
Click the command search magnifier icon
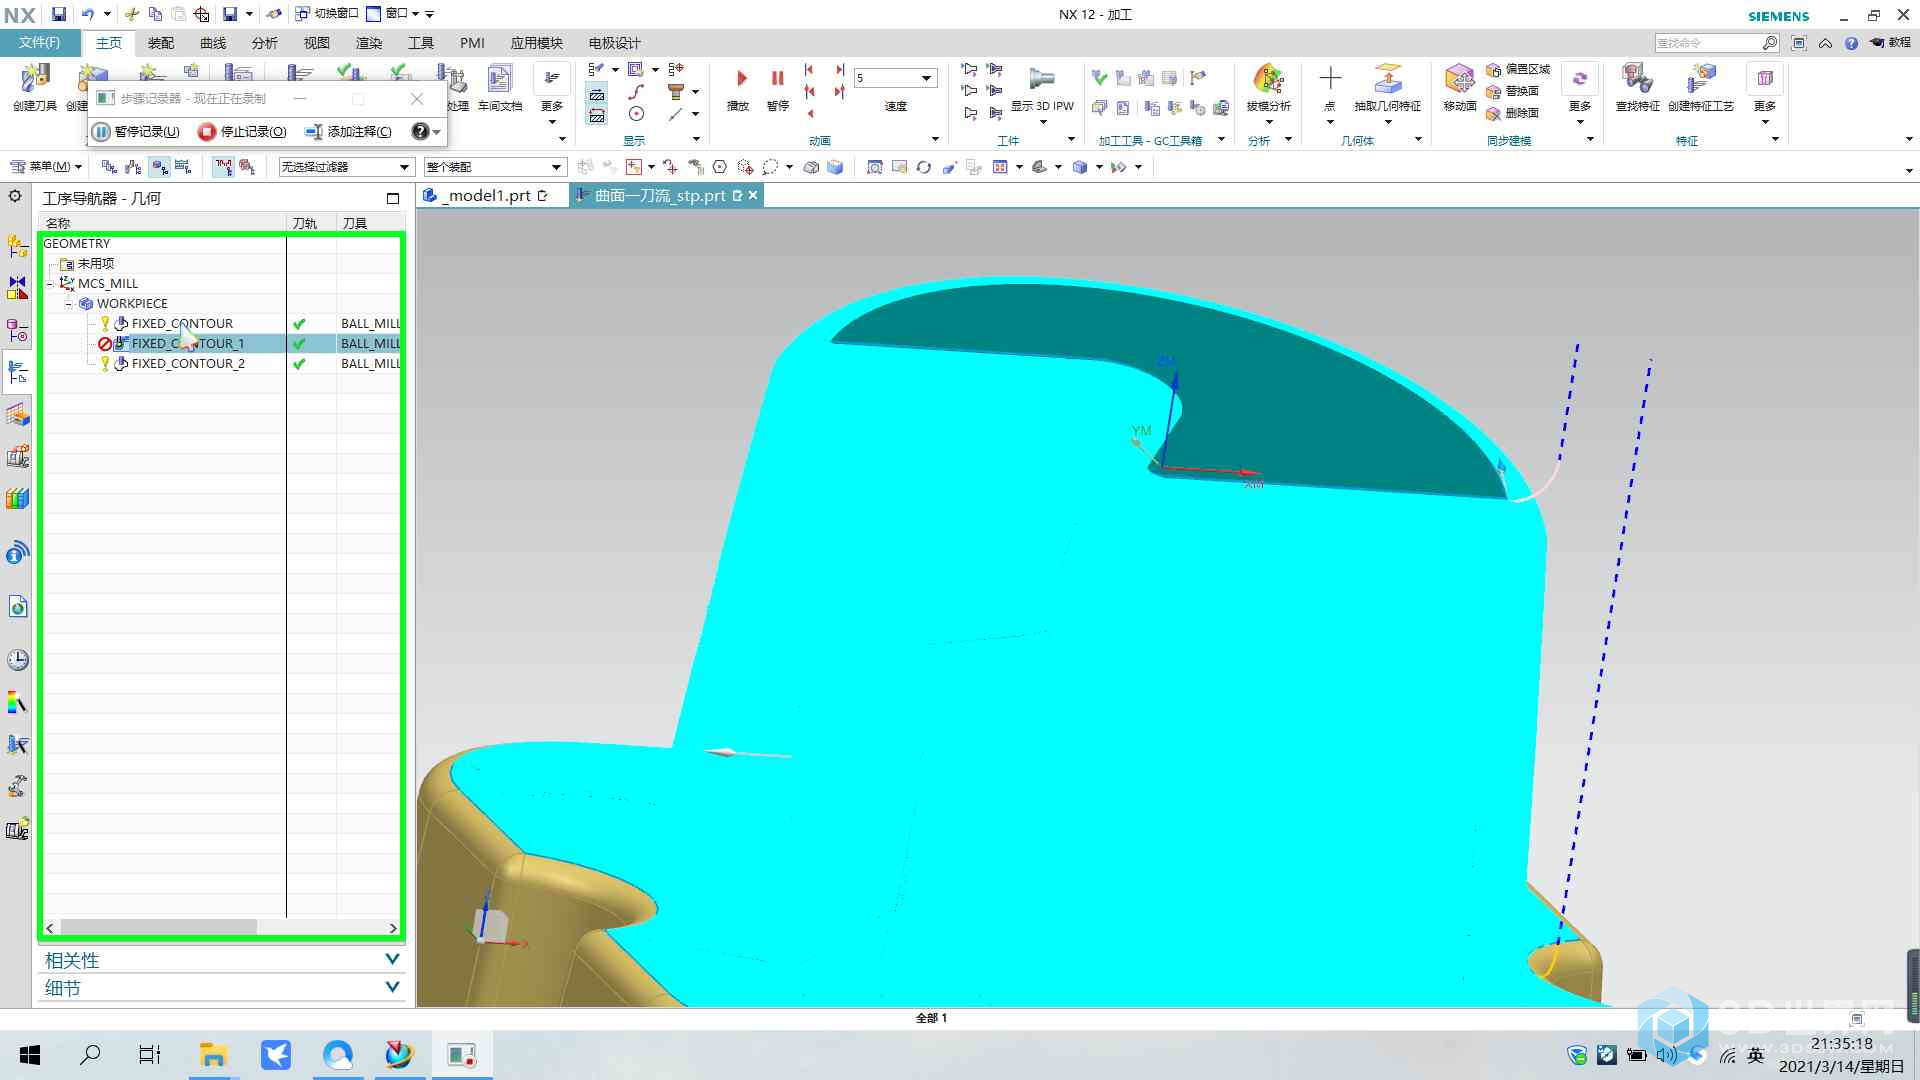[1769, 43]
